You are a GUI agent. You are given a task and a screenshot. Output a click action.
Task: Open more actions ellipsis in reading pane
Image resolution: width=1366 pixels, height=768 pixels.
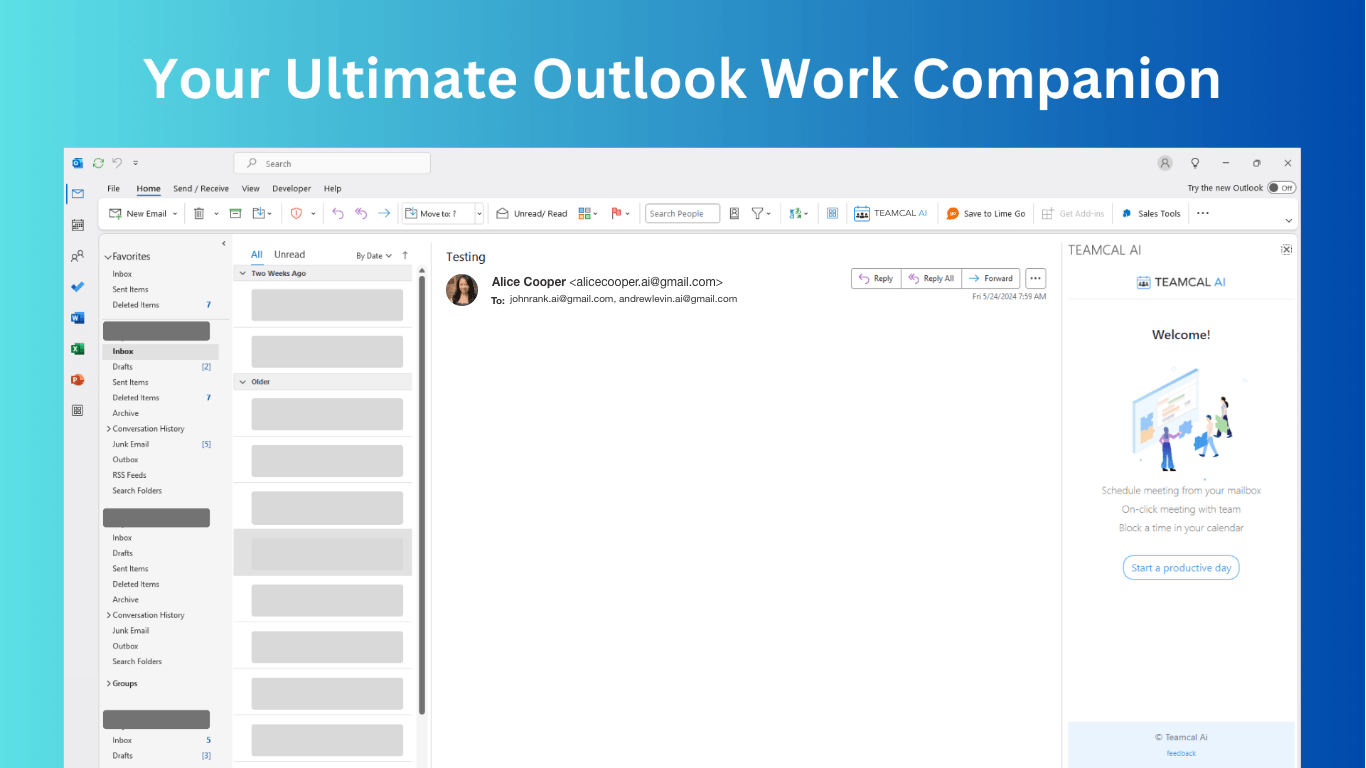1036,279
